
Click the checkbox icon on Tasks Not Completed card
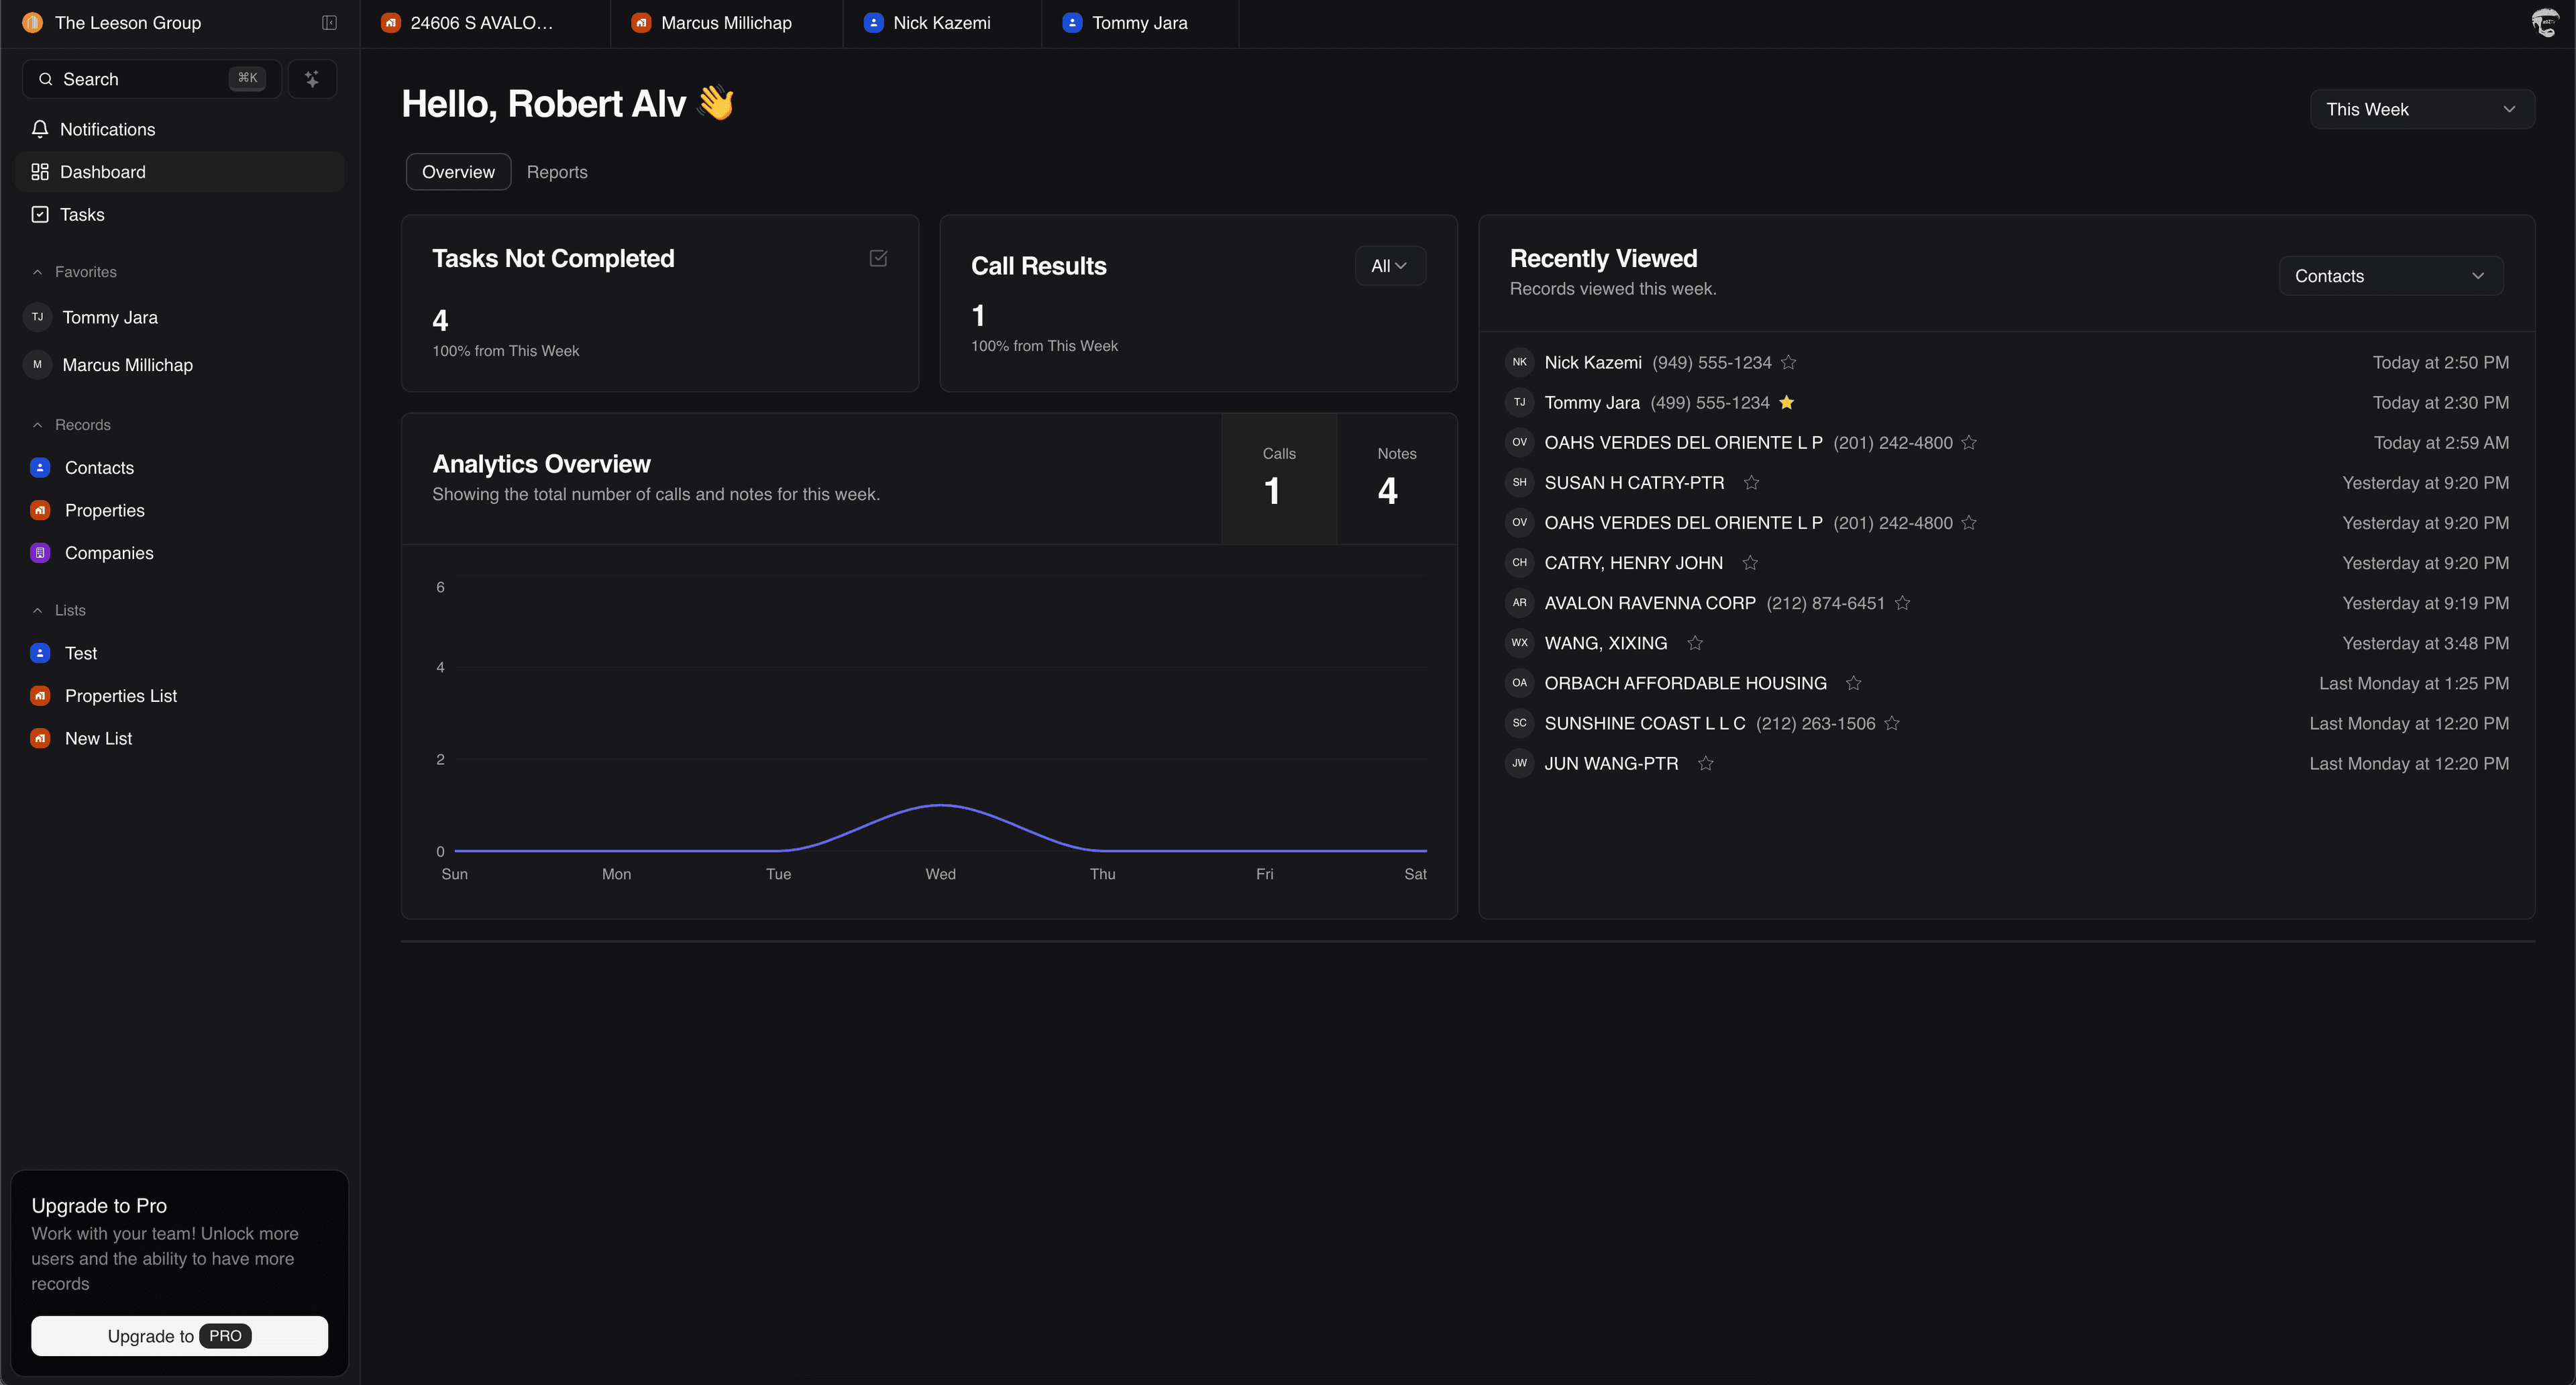coord(877,258)
